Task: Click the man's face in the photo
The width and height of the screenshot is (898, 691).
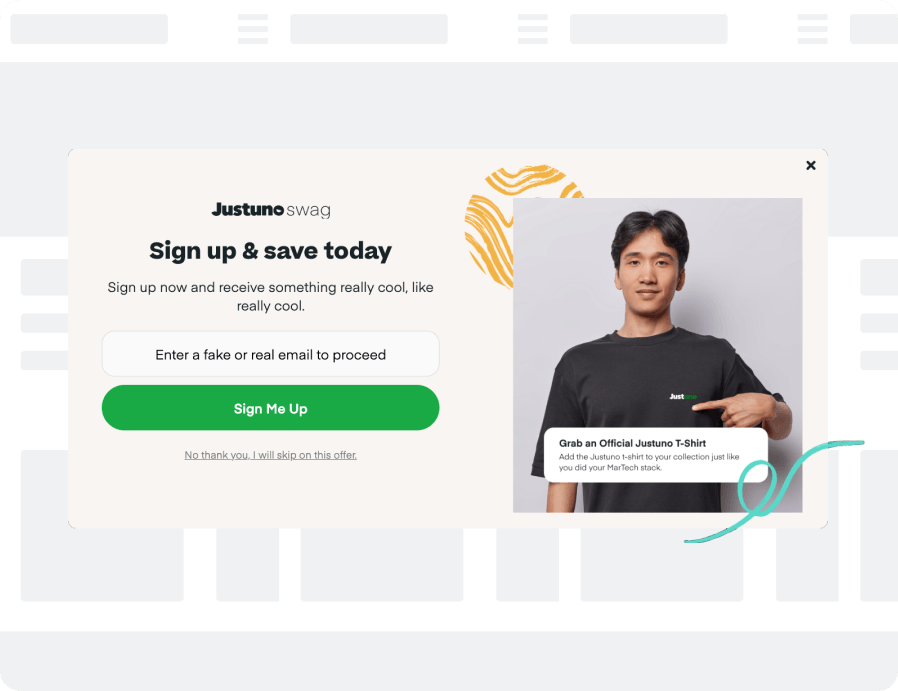Action: [649, 269]
